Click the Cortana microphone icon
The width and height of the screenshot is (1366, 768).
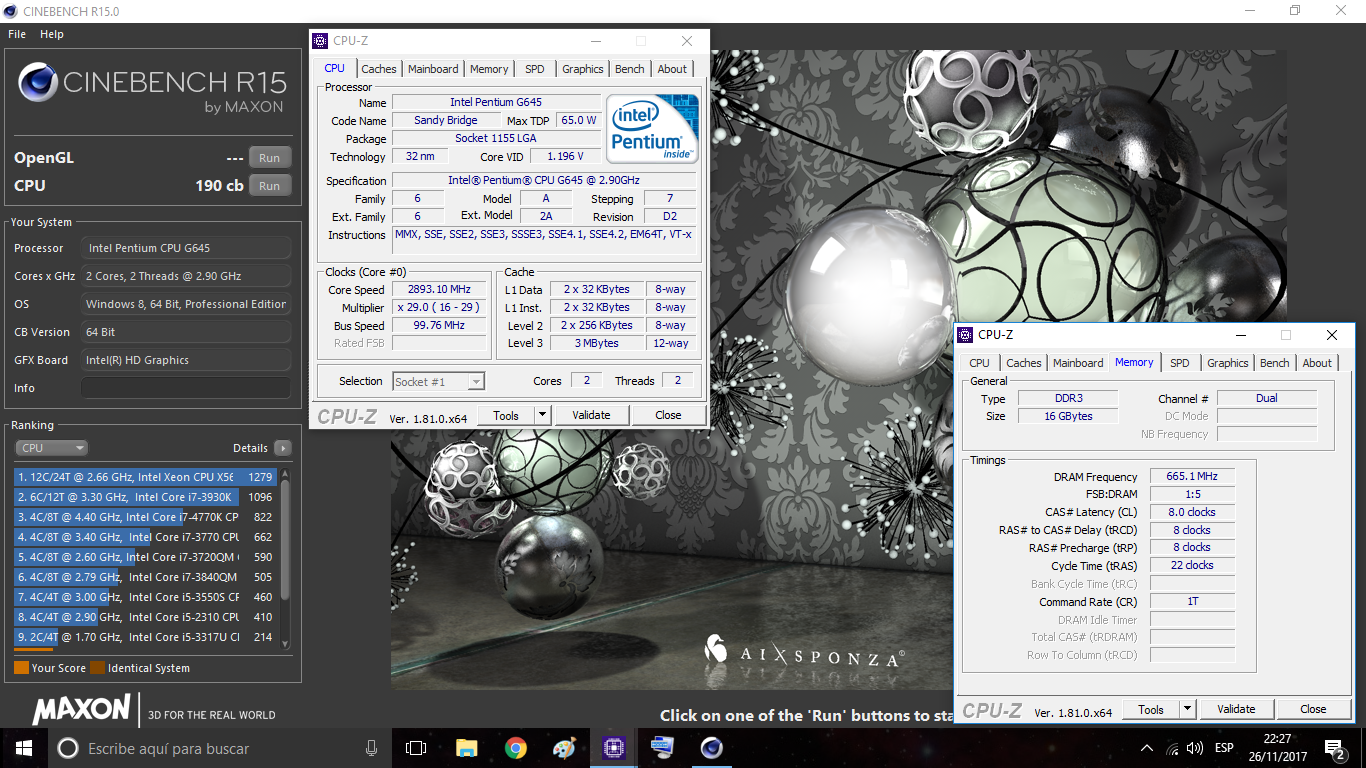[371, 748]
